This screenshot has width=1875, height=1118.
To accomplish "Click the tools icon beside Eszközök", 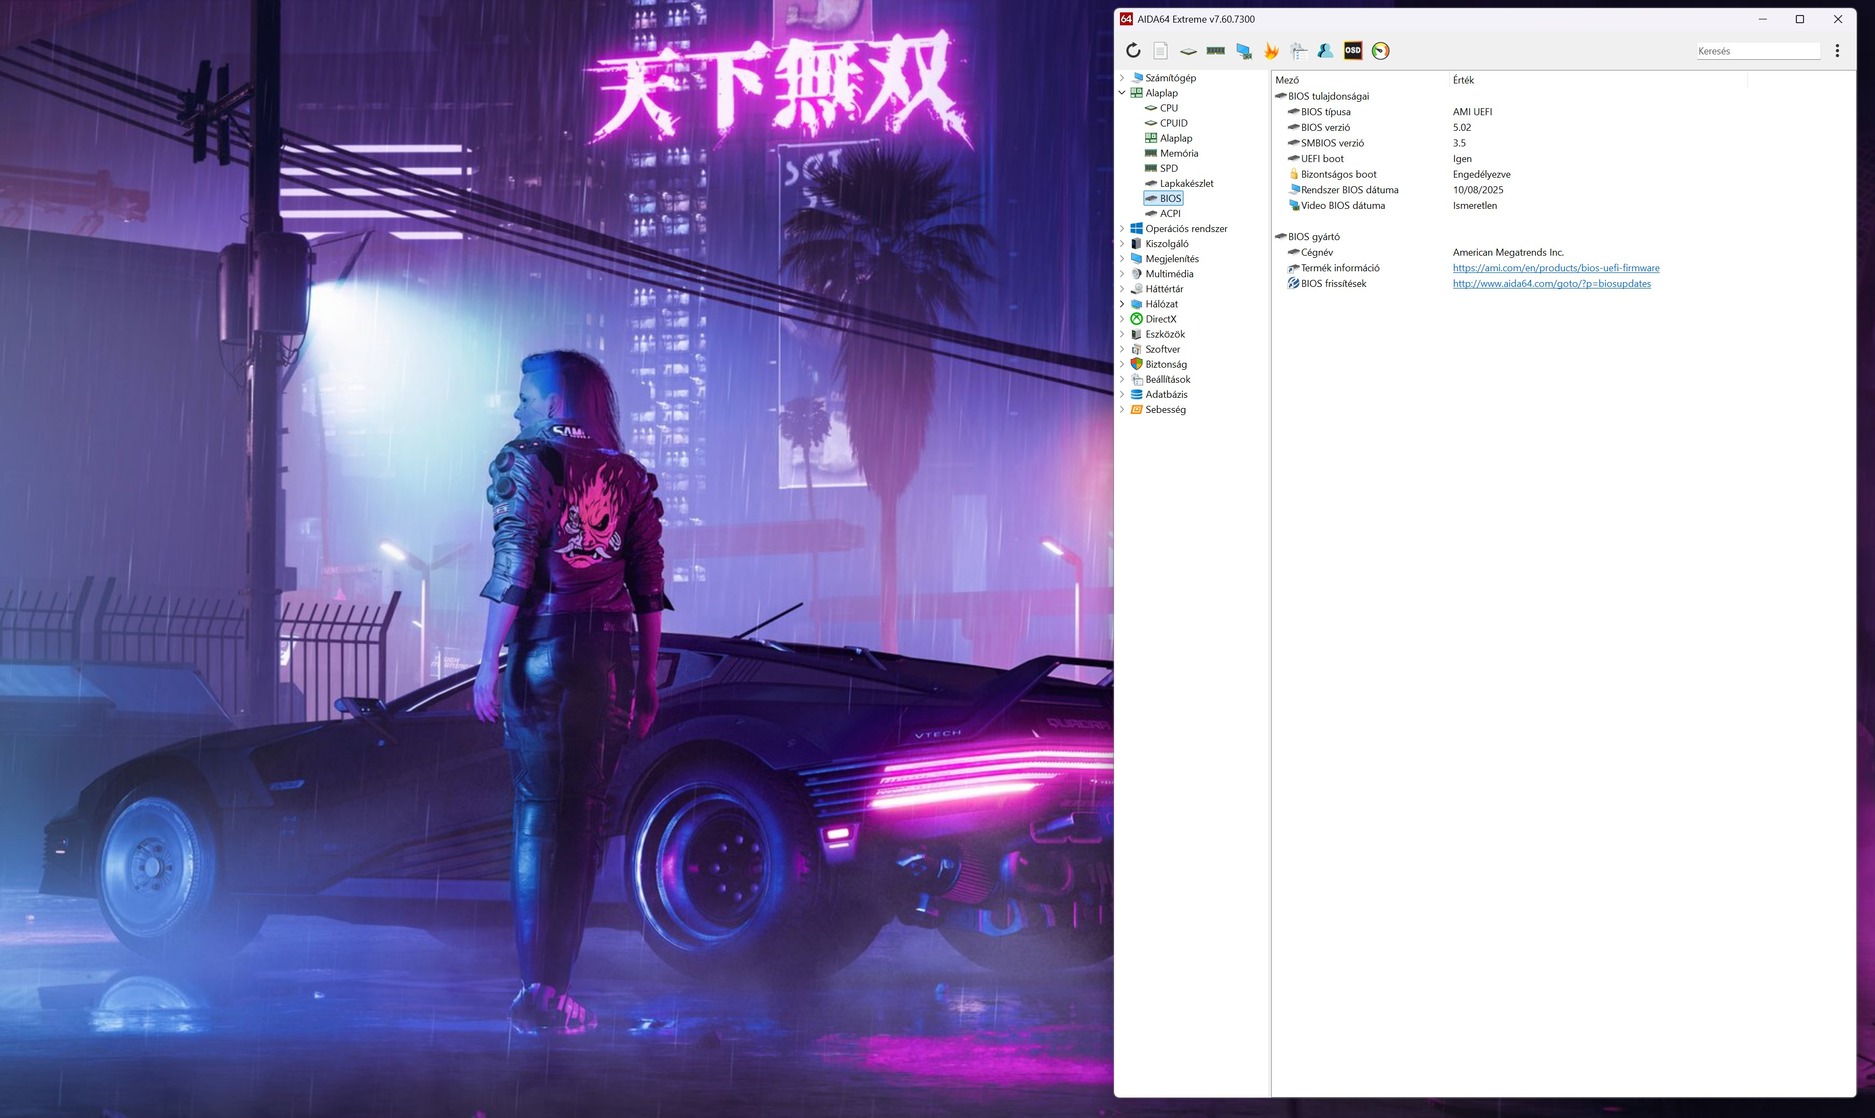I will (x=1136, y=334).
